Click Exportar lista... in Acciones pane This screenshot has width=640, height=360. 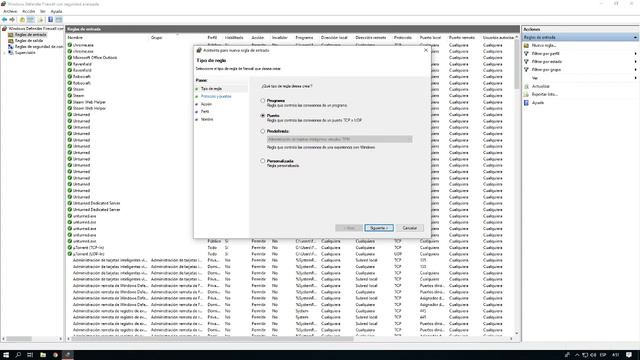(544, 94)
